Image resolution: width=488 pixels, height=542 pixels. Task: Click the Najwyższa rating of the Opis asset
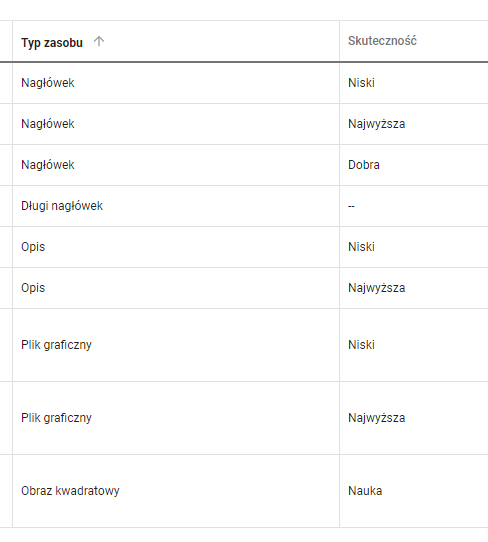click(x=376, y=288)
